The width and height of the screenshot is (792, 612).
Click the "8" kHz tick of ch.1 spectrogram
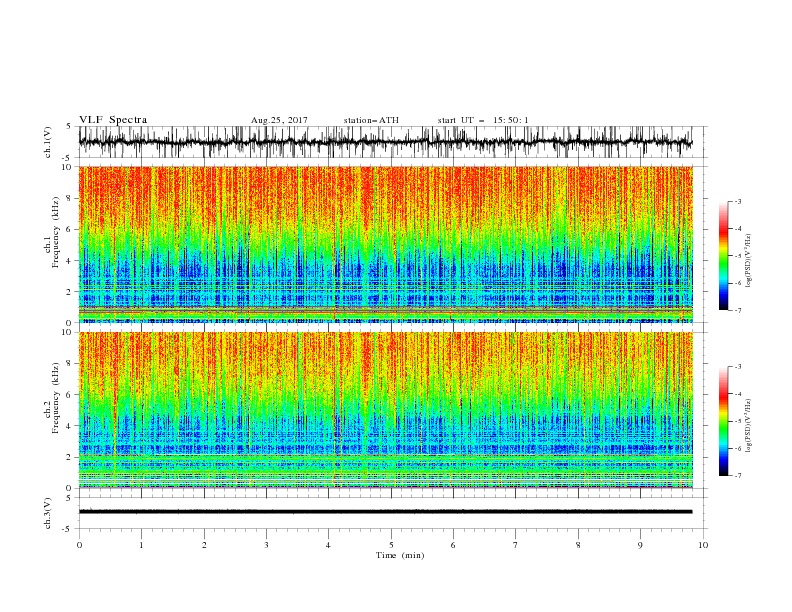click(70, 198)
